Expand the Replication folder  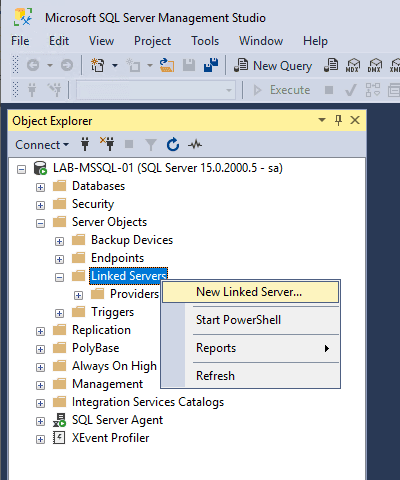(40, 331)
